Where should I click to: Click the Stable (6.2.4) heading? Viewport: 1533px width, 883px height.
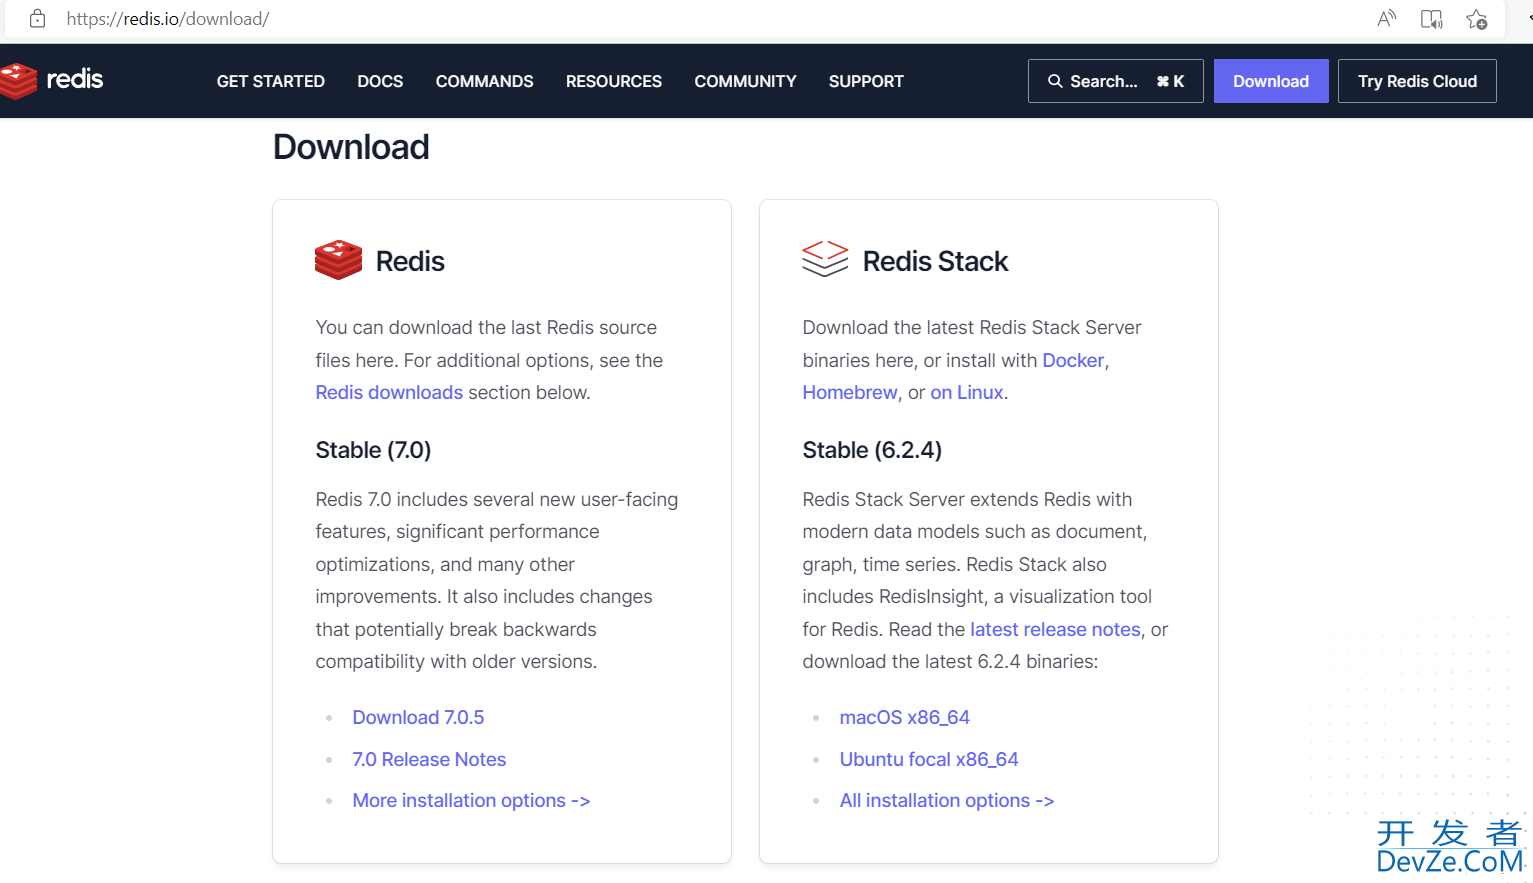[872, 450]
